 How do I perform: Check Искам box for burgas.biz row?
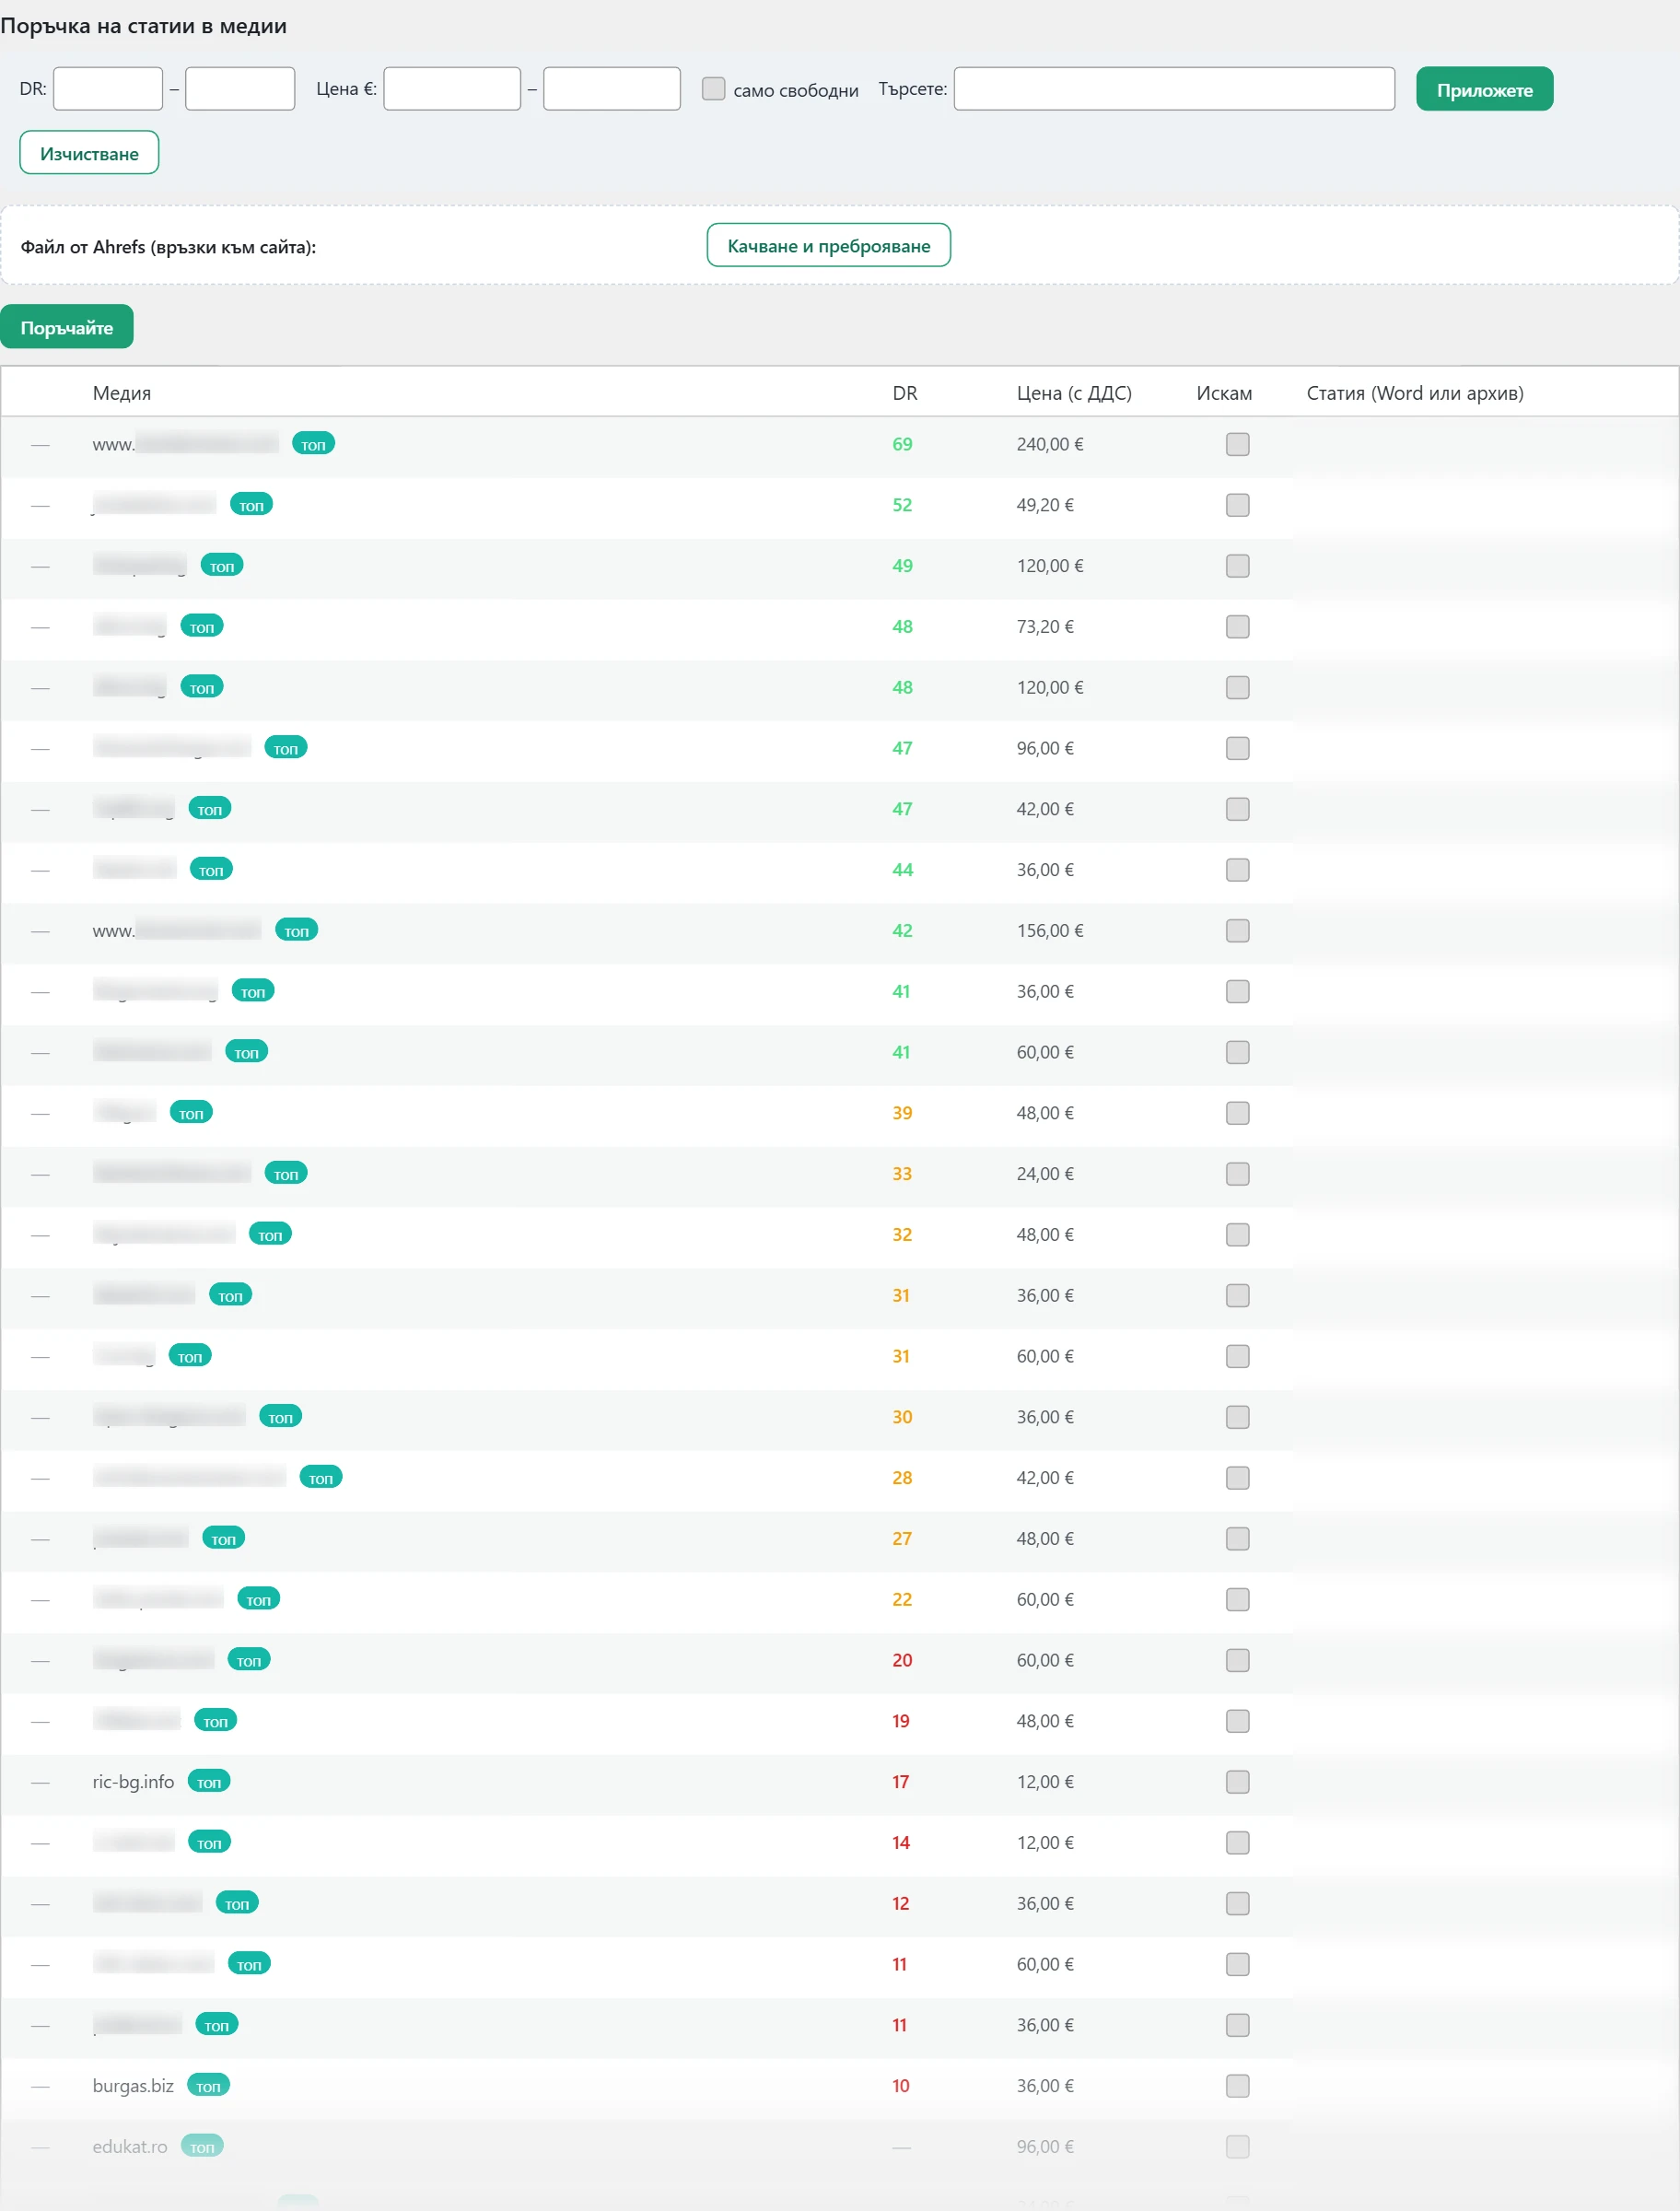(x=1237, y=2086)
